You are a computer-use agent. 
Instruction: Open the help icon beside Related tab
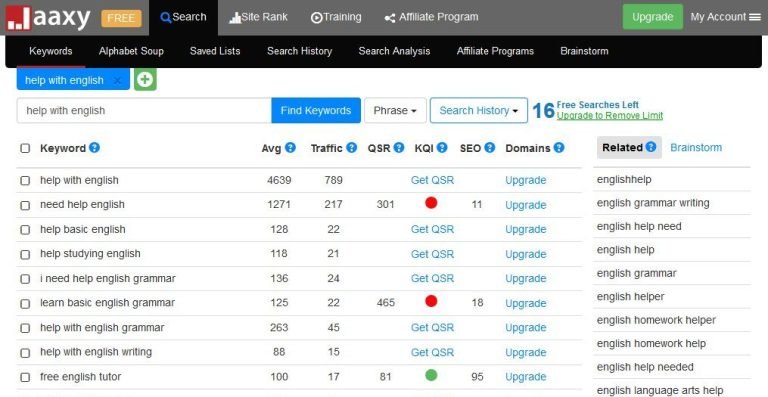(x=651, y=146)
